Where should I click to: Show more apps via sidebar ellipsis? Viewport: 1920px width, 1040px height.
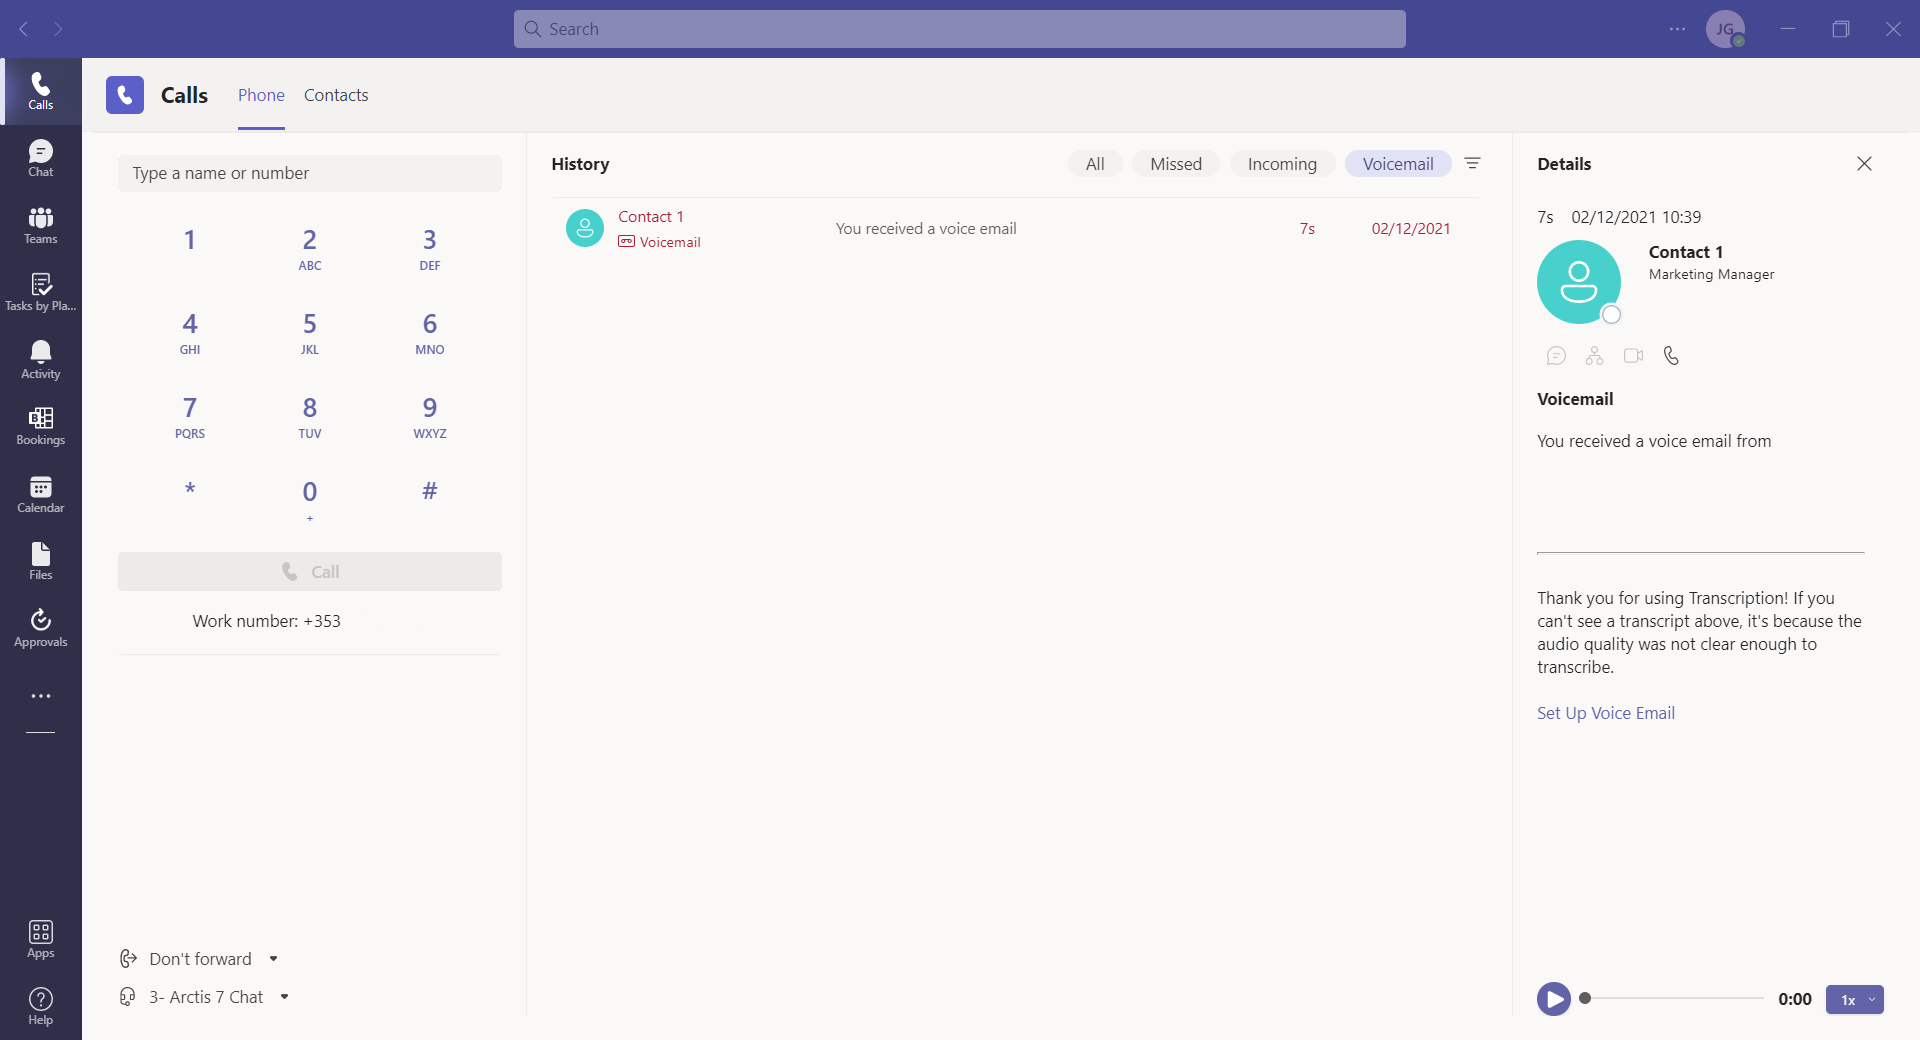click(x=41, y=696)
